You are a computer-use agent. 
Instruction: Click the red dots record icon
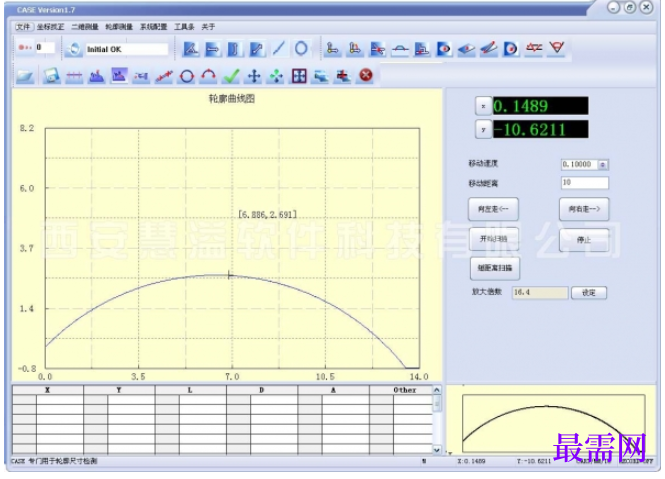click(25, 48)
